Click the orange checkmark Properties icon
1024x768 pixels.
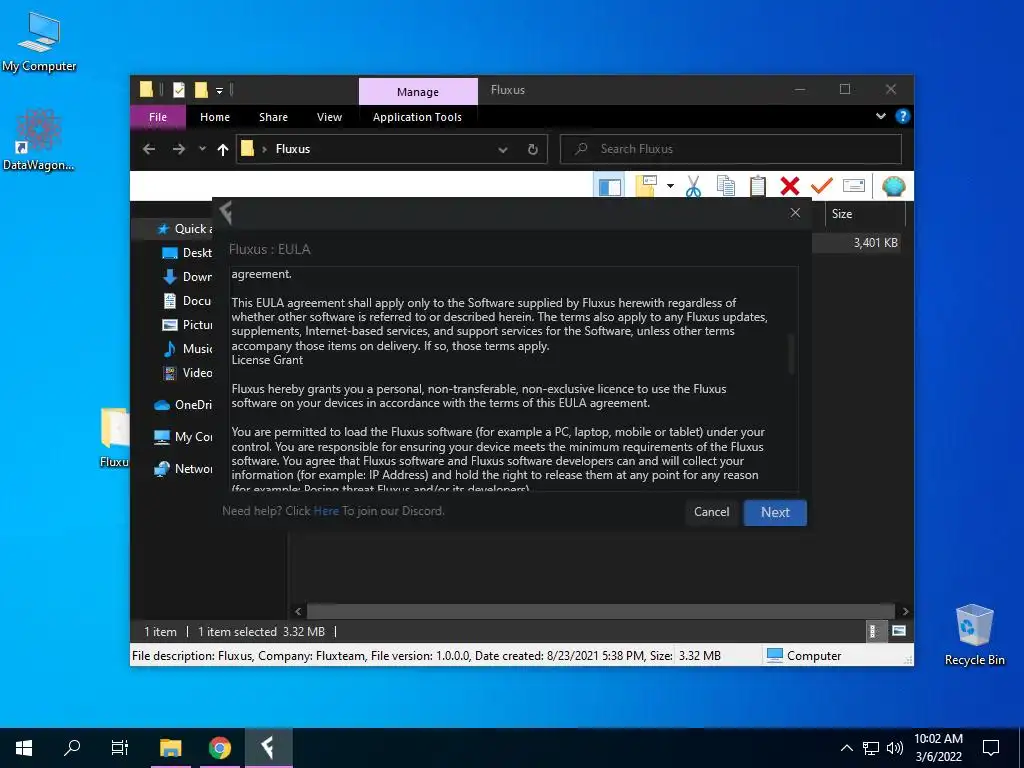(x=821, y=186)
